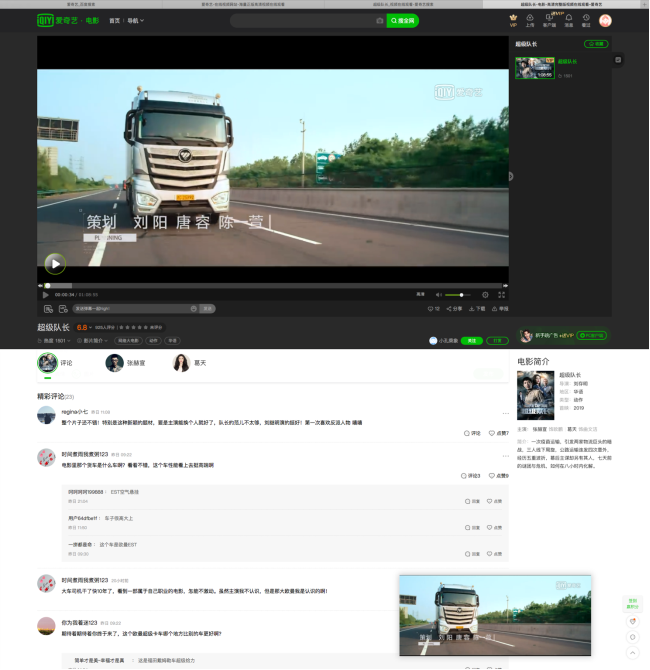Image resolution: width=650 pixels, height=670 pixels.
Task: Like the 这个车是欧曼EST sub-comment
Action: click(494, 554)
